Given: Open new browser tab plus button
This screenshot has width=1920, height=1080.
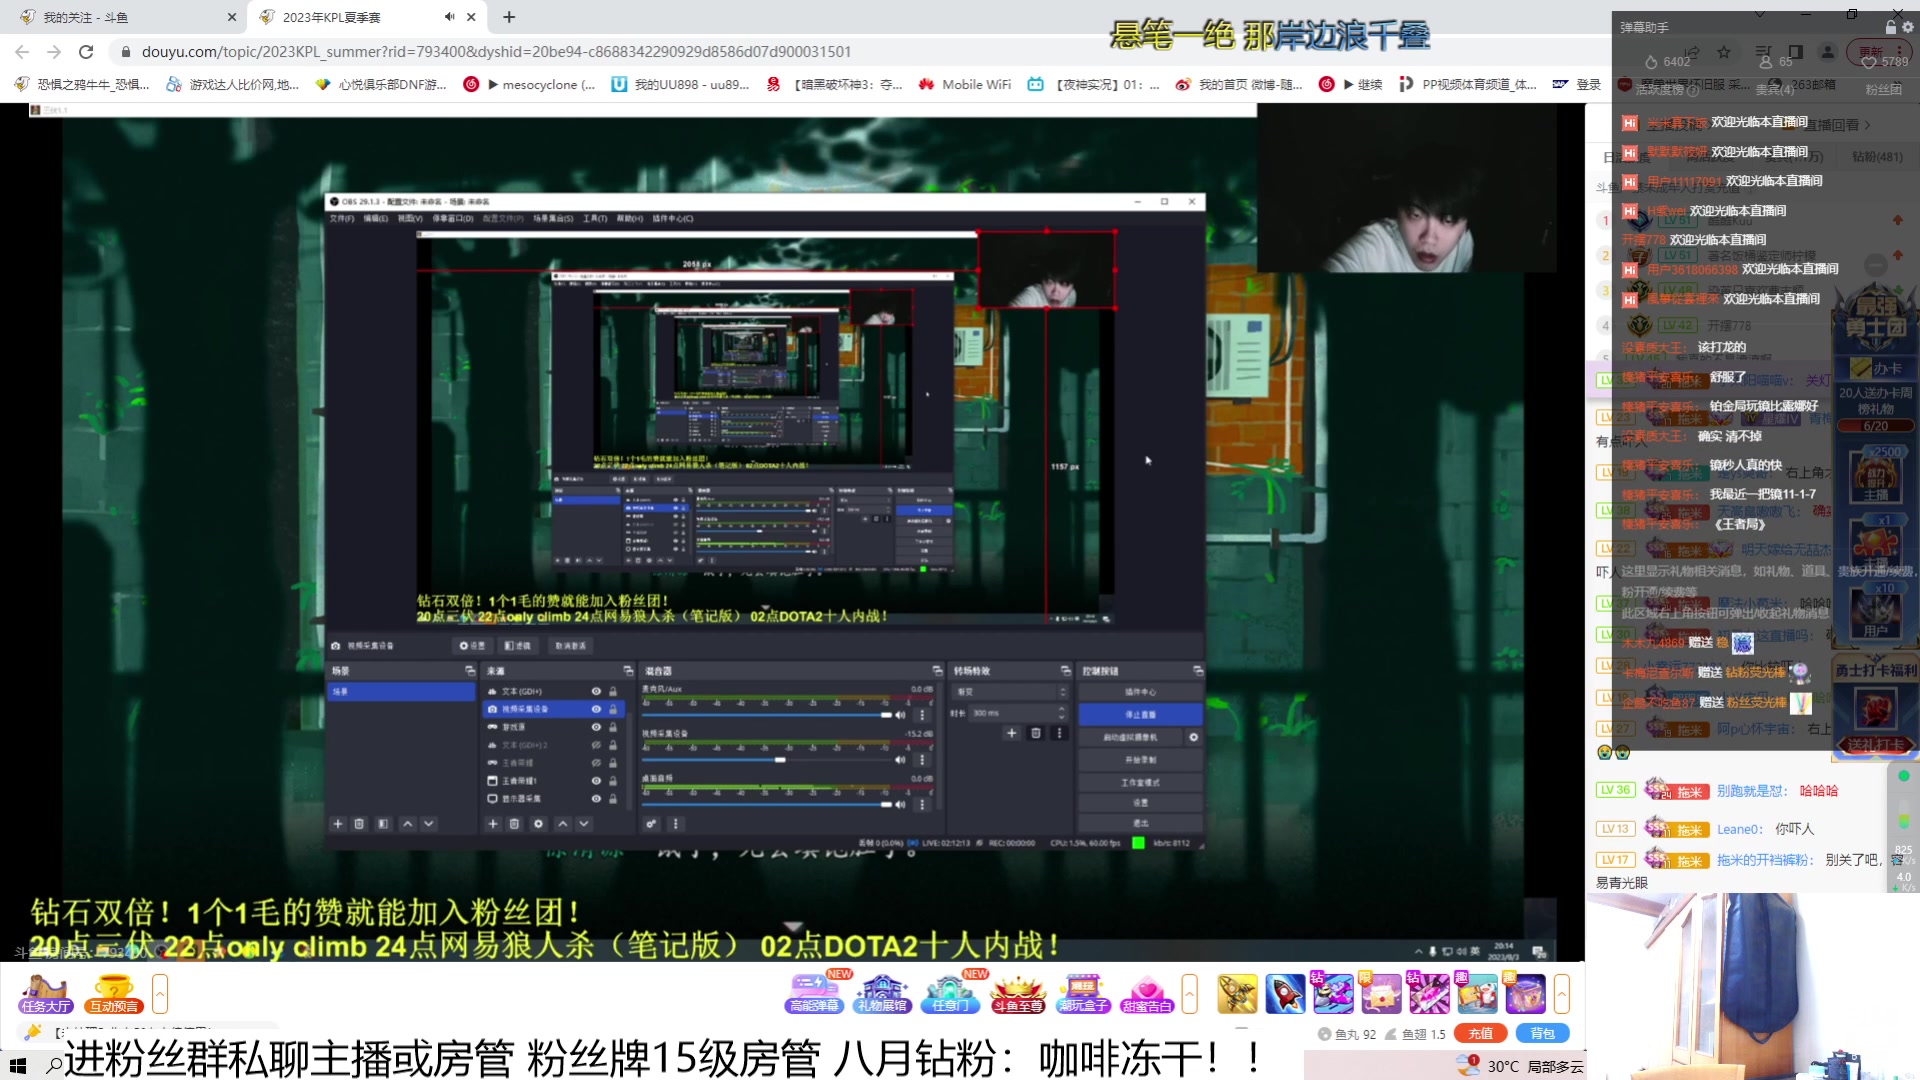Looking at the screenshot, I should pos(509,17).
